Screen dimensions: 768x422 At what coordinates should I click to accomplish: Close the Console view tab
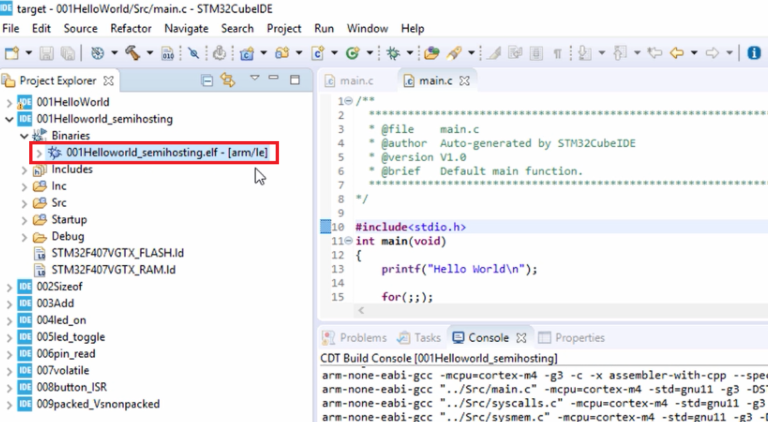521,338
